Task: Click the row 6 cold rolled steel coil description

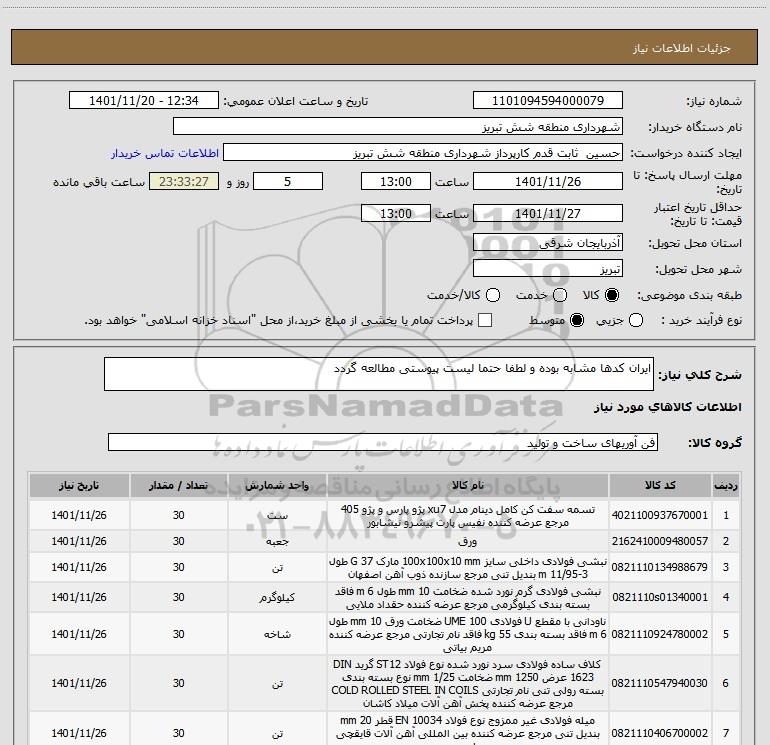Action: coord(468,684)
